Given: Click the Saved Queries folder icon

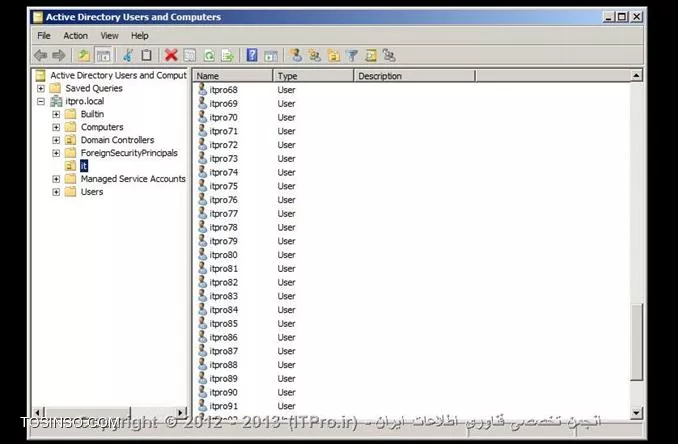Looking at the screenshot, I should 55,88.
